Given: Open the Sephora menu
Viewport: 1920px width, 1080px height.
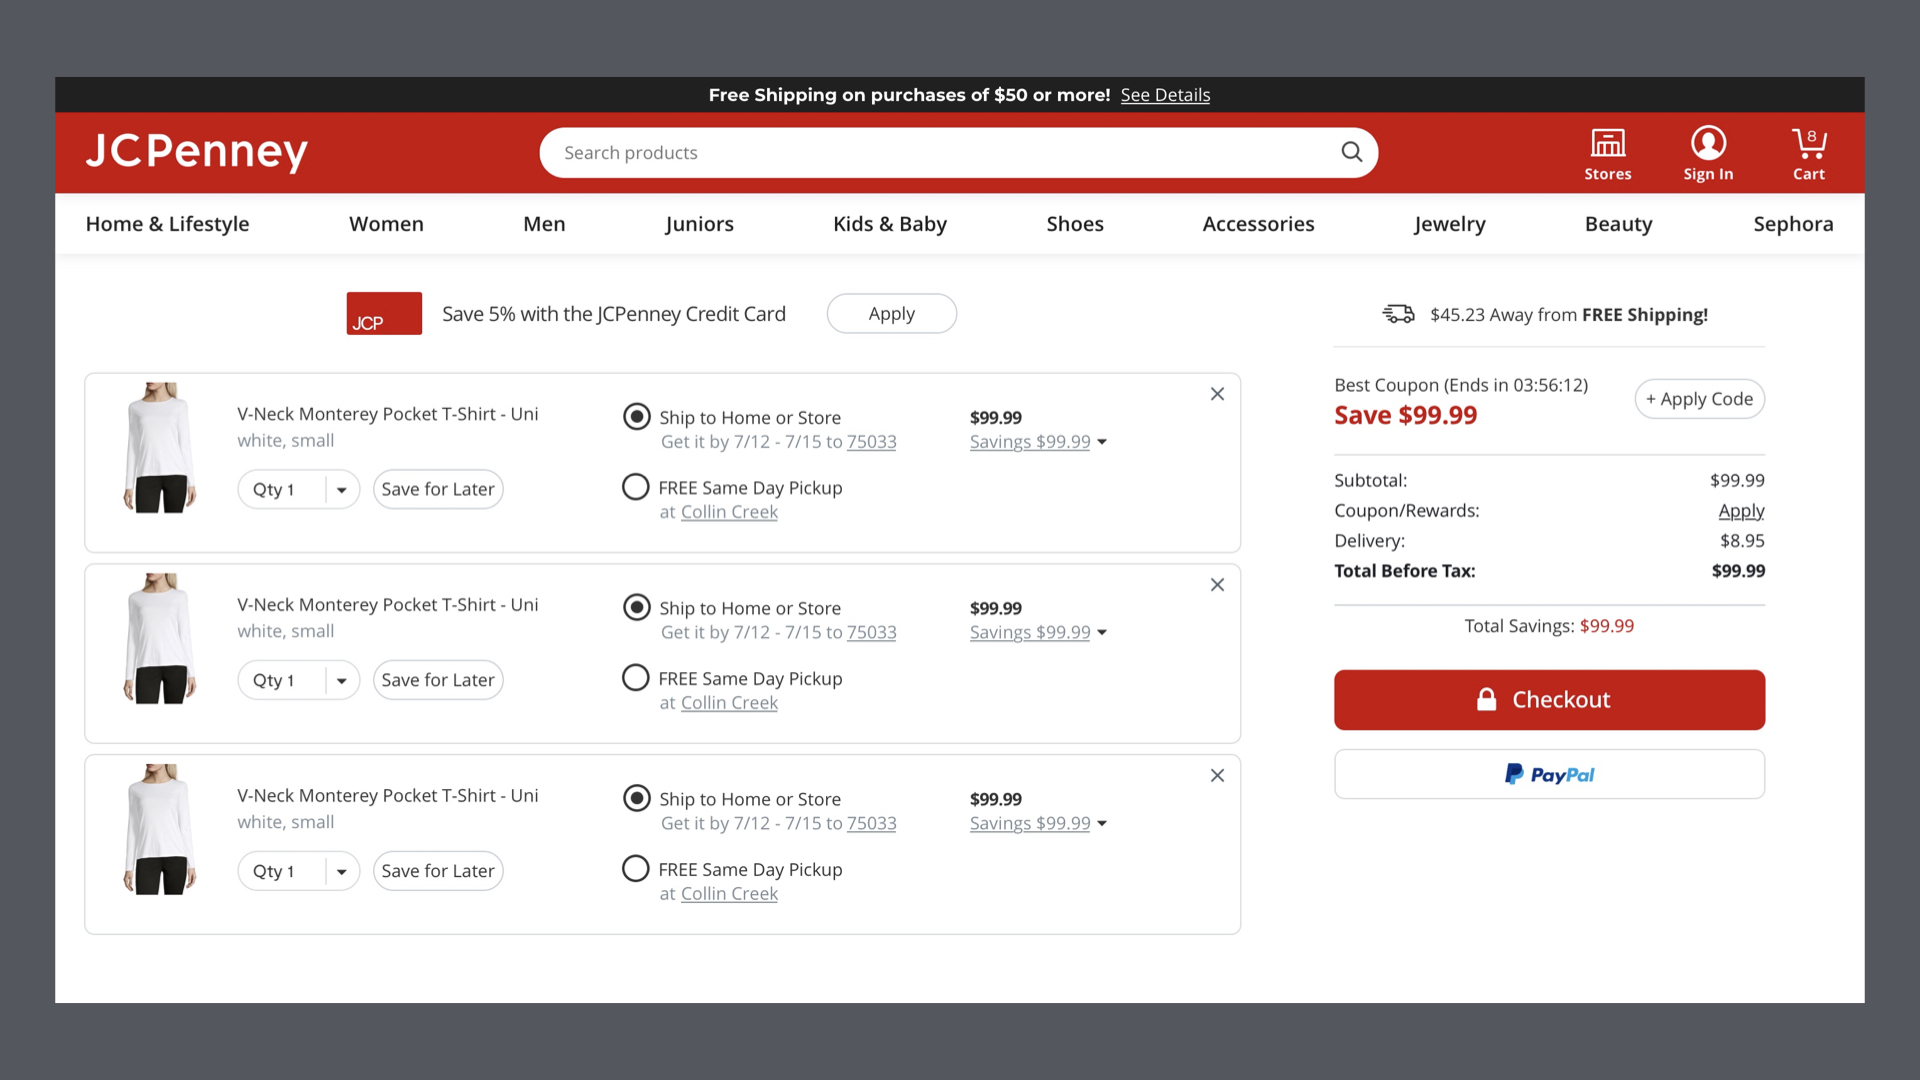Looking at the screenshot, I should (x=1793, y=224).
